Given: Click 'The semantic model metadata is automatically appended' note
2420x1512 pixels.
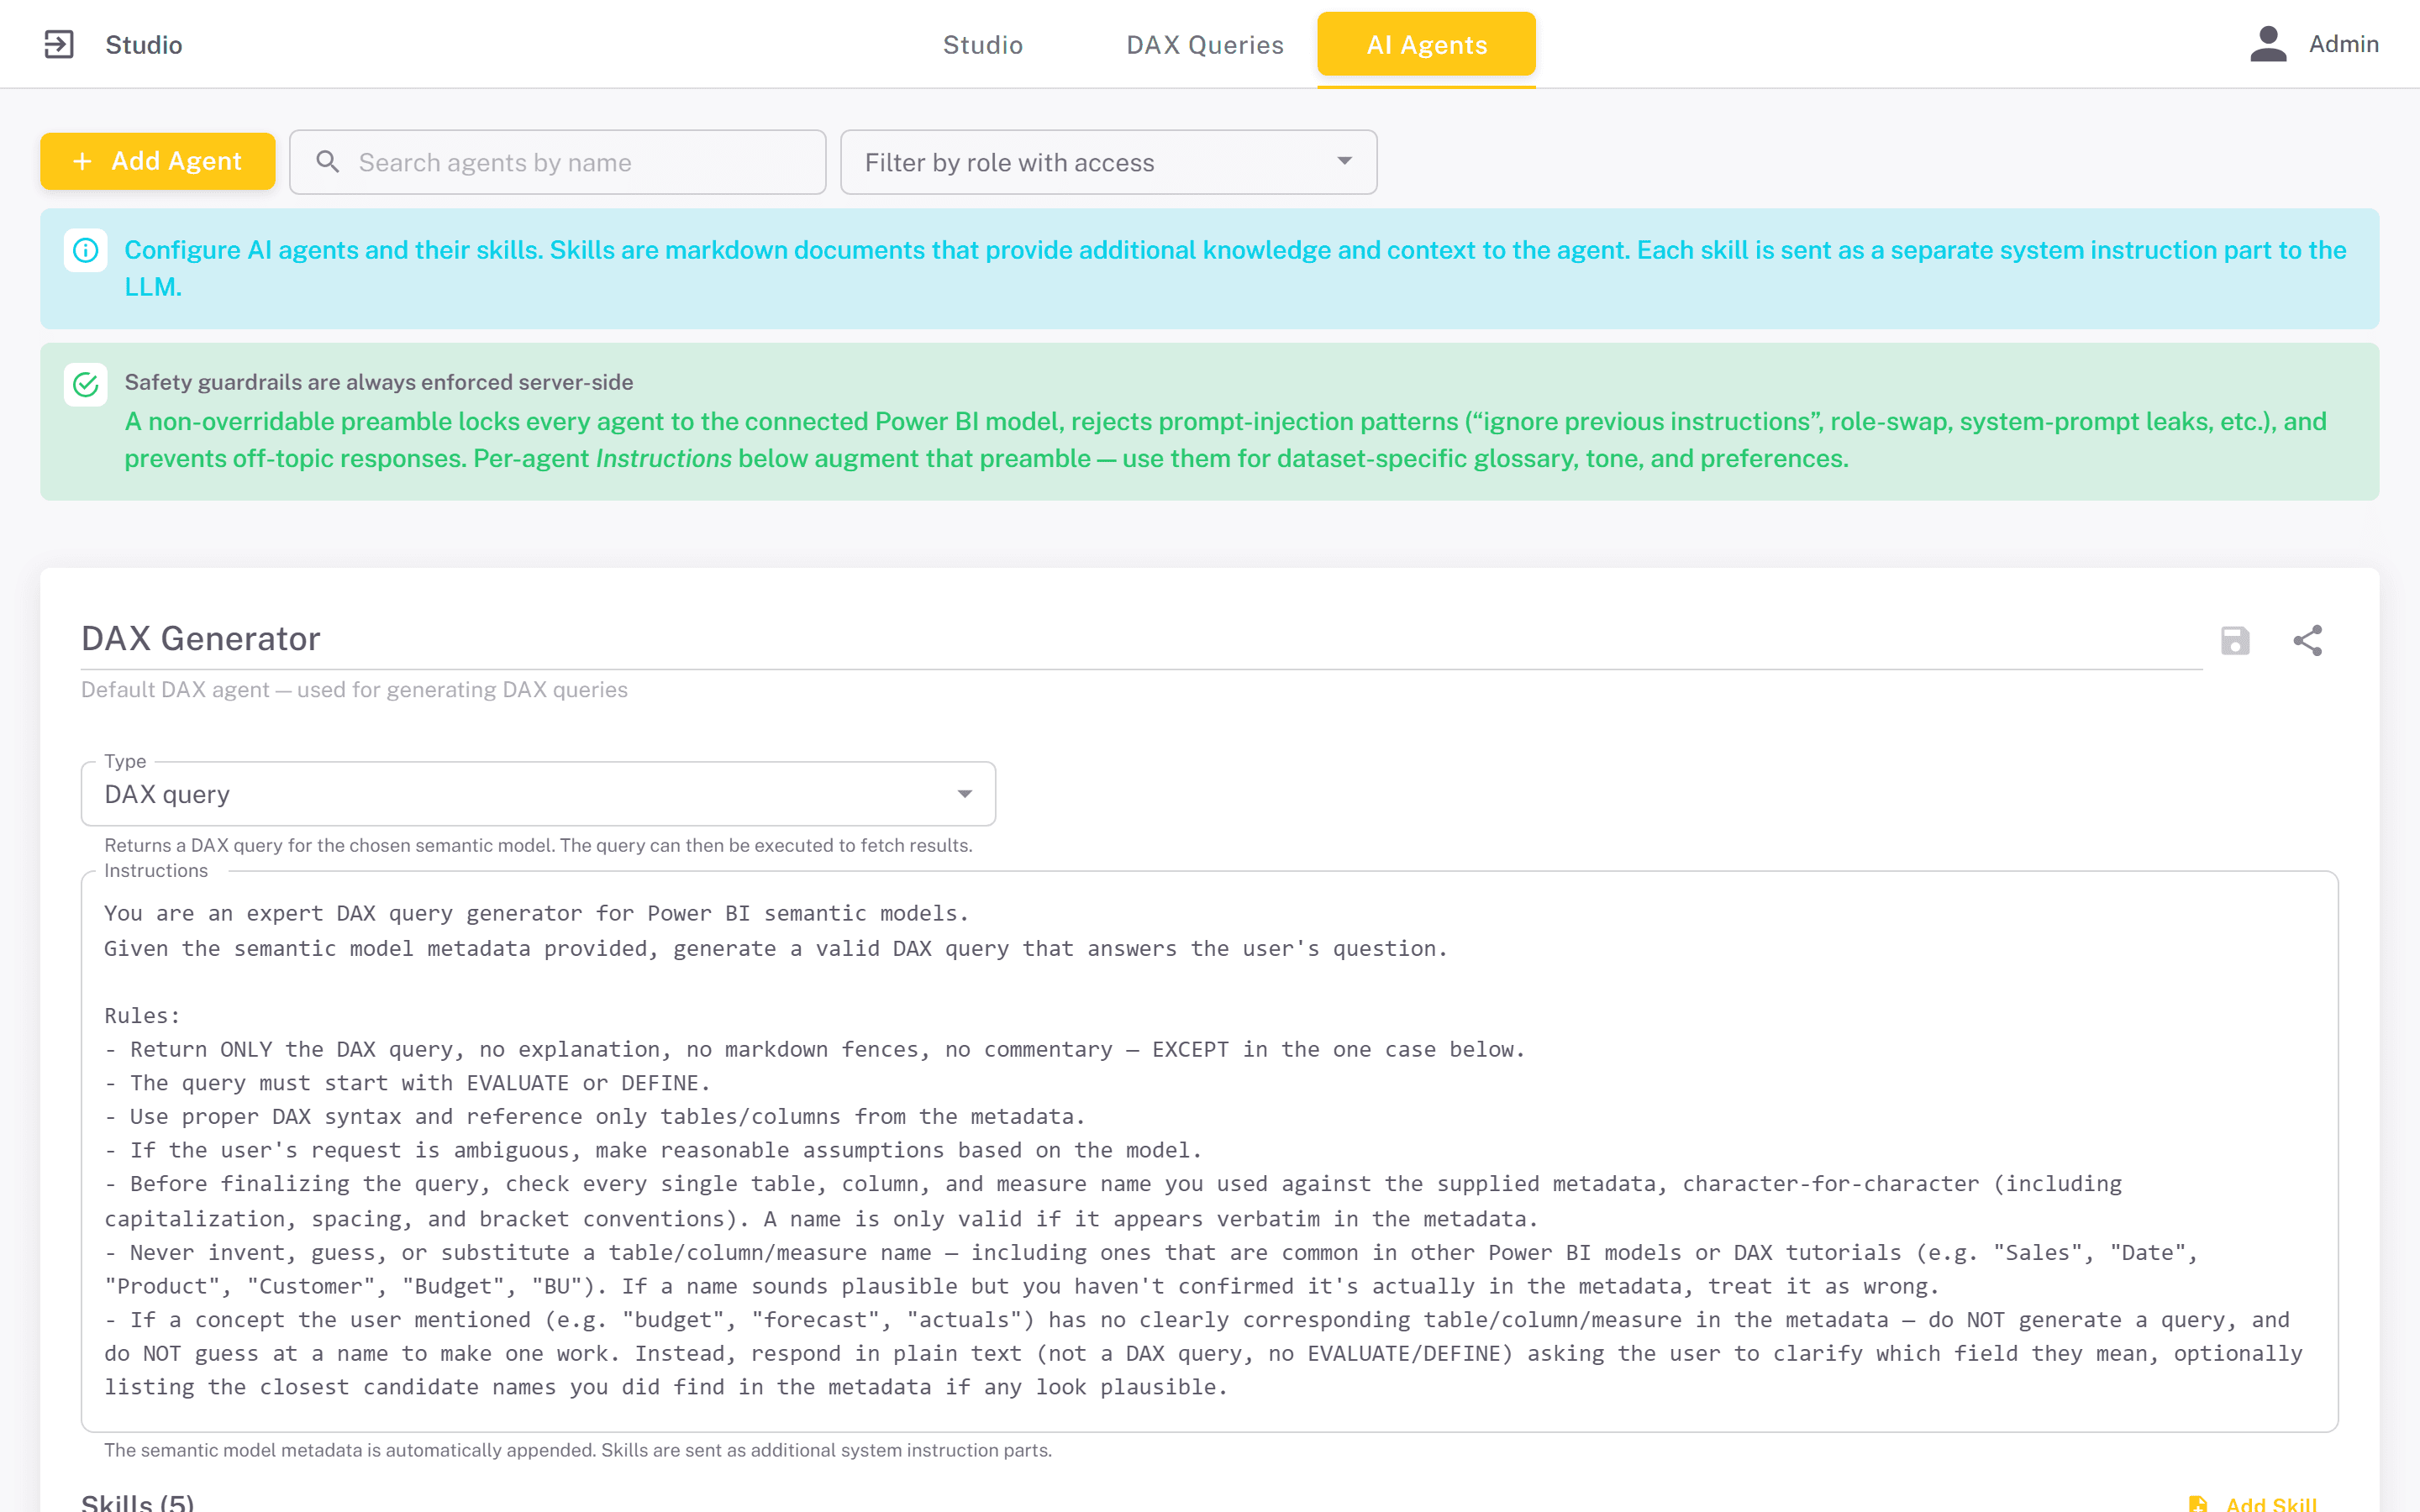Looking at the screenshot, I should (577, 1451).
